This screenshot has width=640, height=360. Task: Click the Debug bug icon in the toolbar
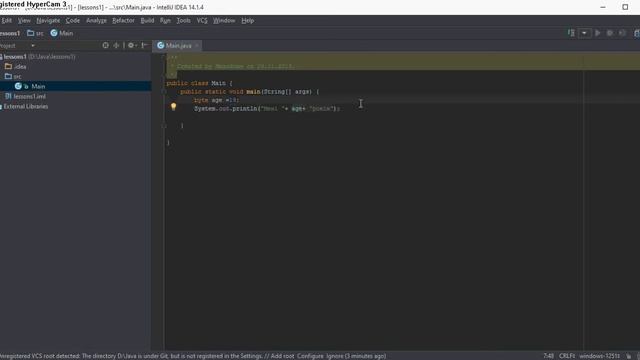(x=610, y=33)
